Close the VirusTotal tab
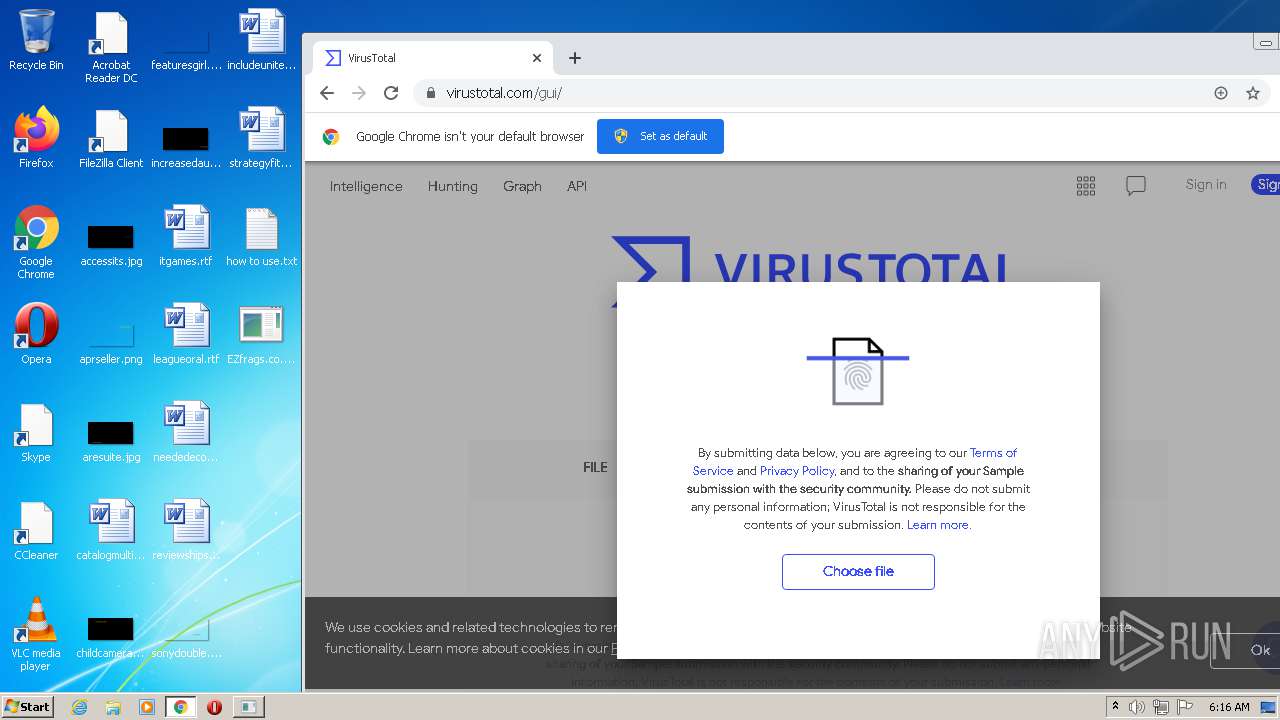Viewport: 1280px width, 720px height. pyautogui.click(x=537, y=58)
